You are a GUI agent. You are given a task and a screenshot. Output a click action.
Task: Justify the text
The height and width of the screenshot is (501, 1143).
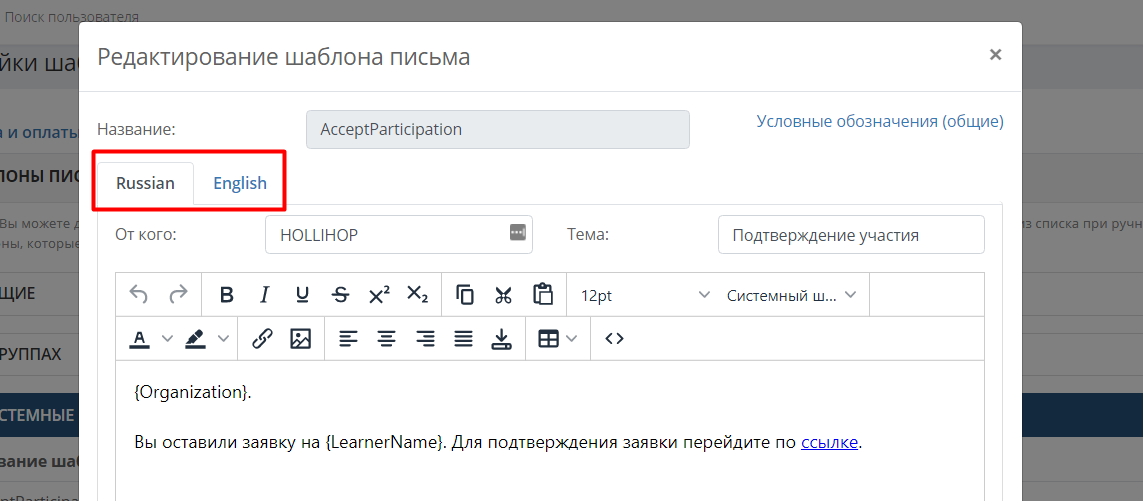click(463, 338)
